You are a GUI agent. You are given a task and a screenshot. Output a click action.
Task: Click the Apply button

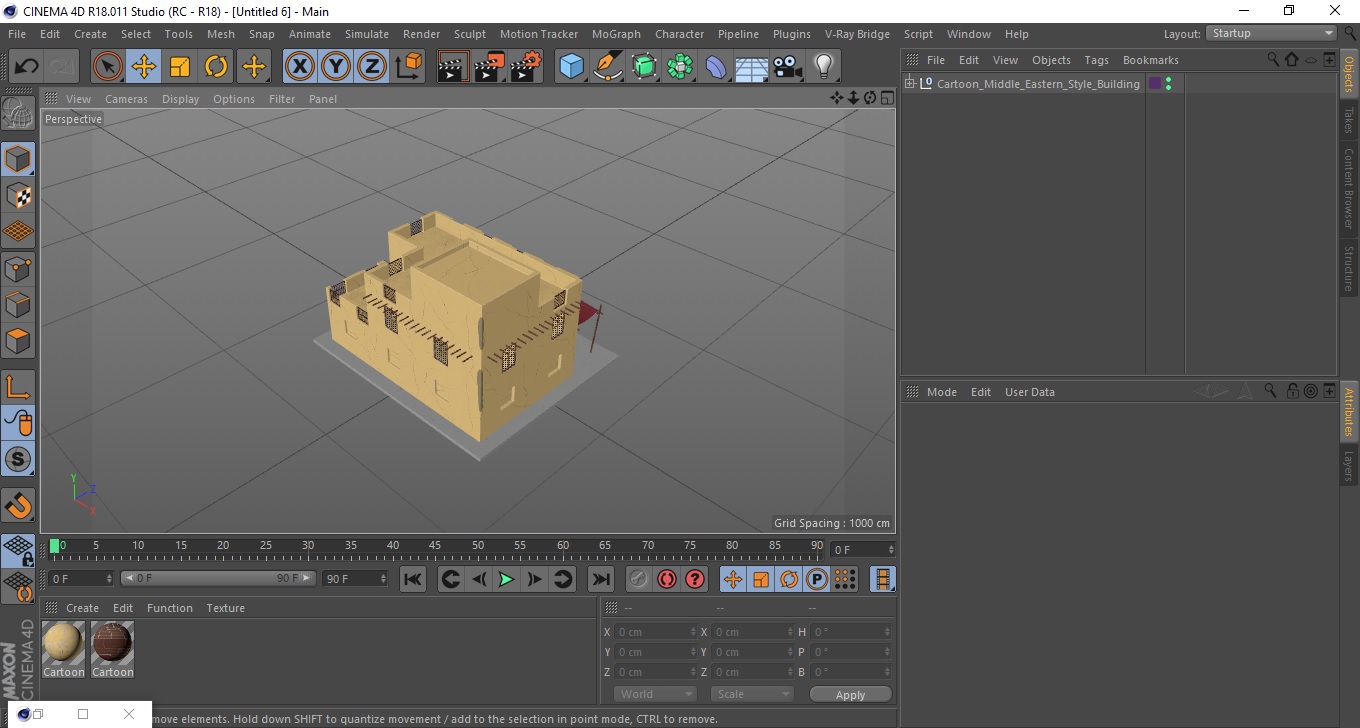pos(850,695)
